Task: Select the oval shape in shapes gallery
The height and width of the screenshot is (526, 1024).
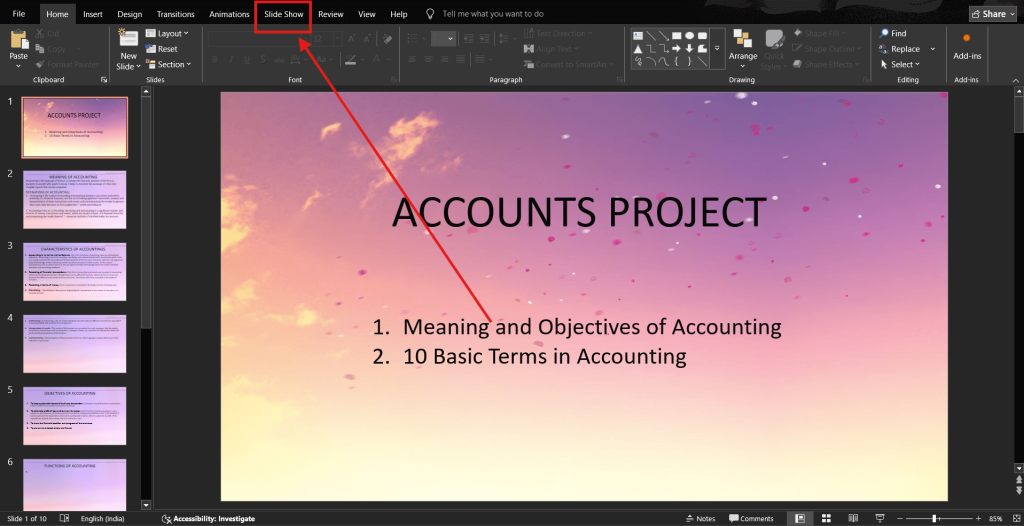Action: [x=691, y=34]
